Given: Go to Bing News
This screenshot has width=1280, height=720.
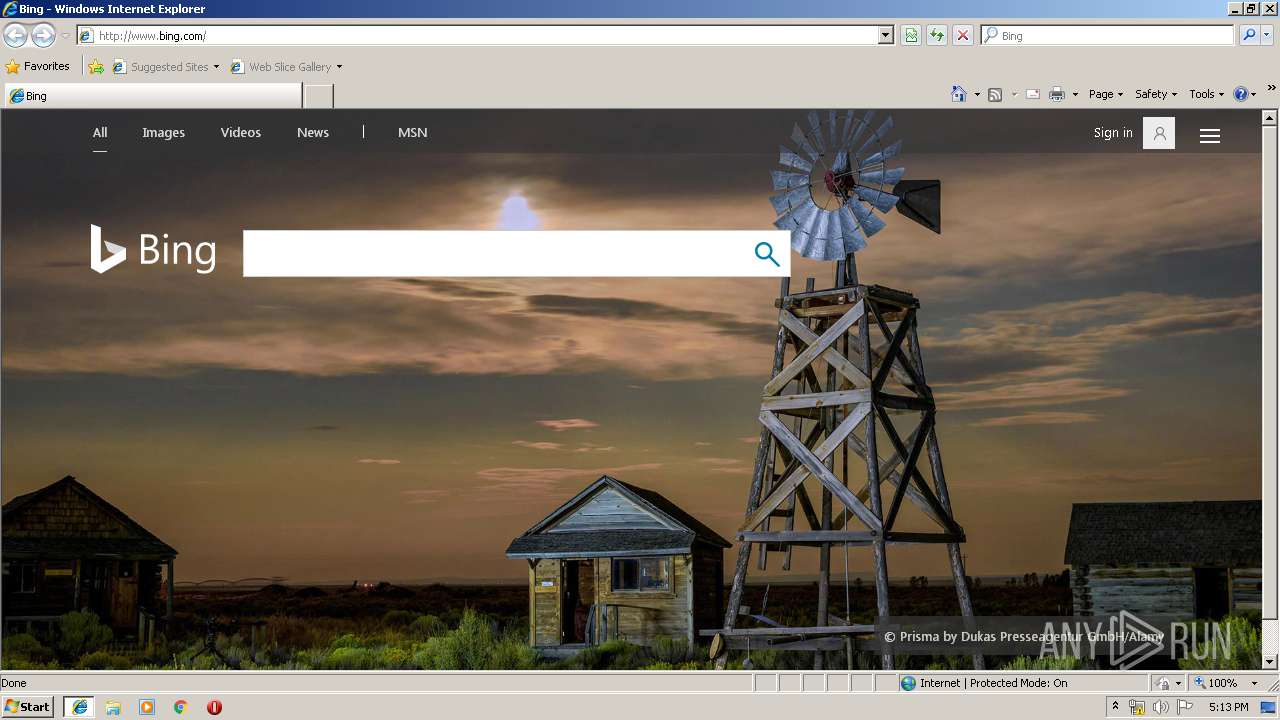Looking at the screenshot, I should (x=313, y=132).
